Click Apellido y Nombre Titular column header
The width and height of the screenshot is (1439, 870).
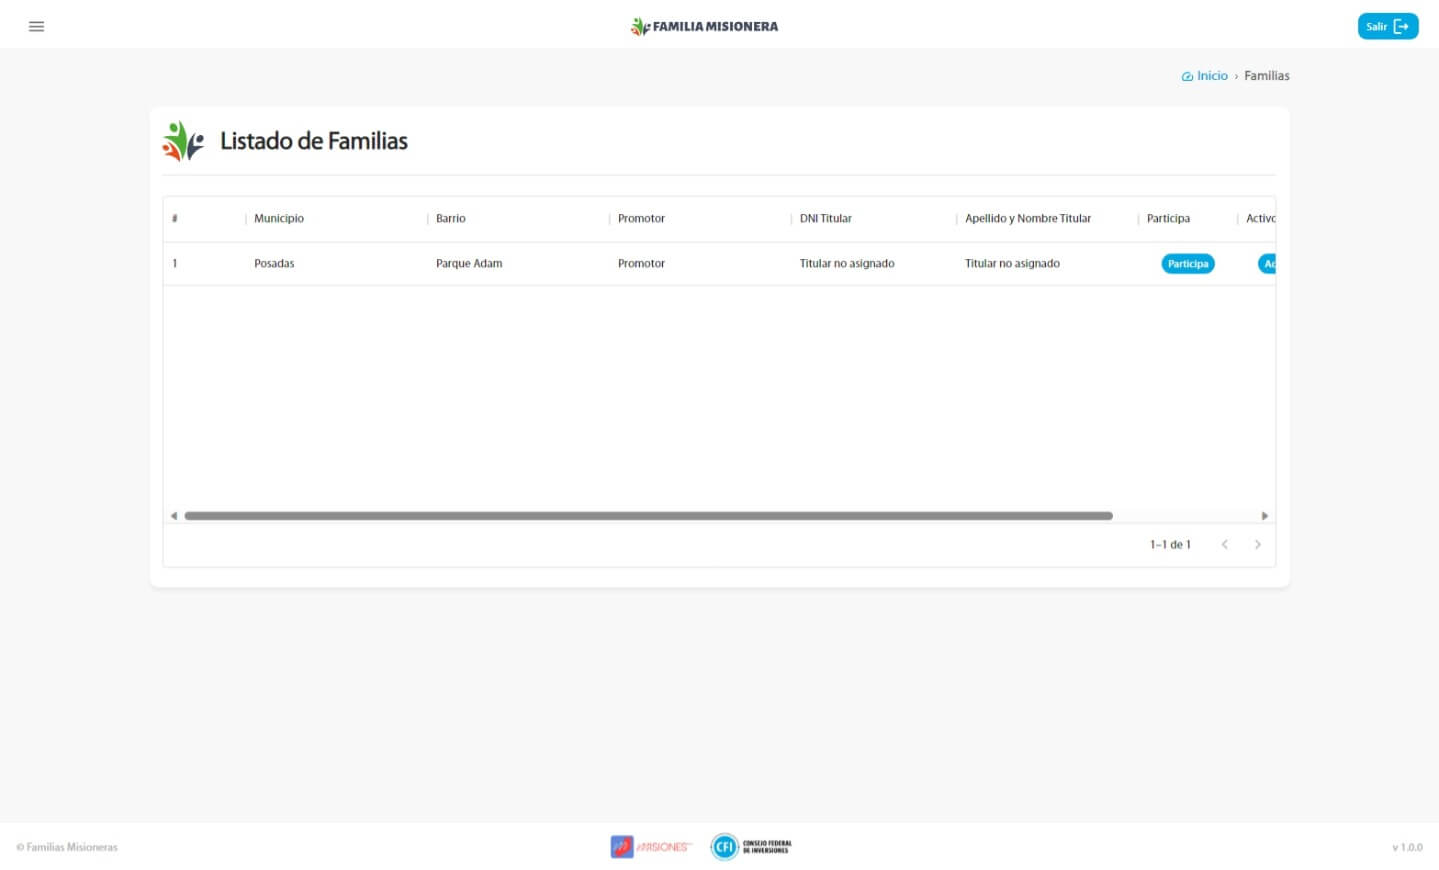1028,219
